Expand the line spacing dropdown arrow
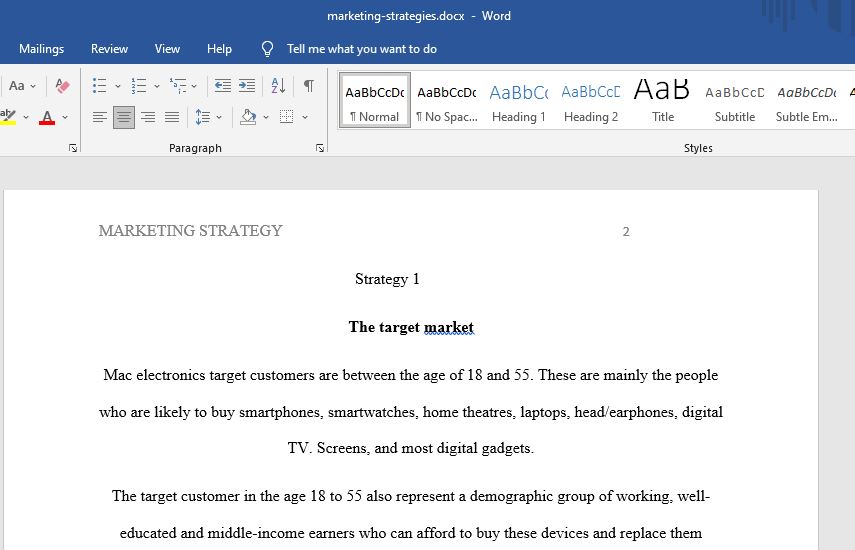 tap(219, 117)
